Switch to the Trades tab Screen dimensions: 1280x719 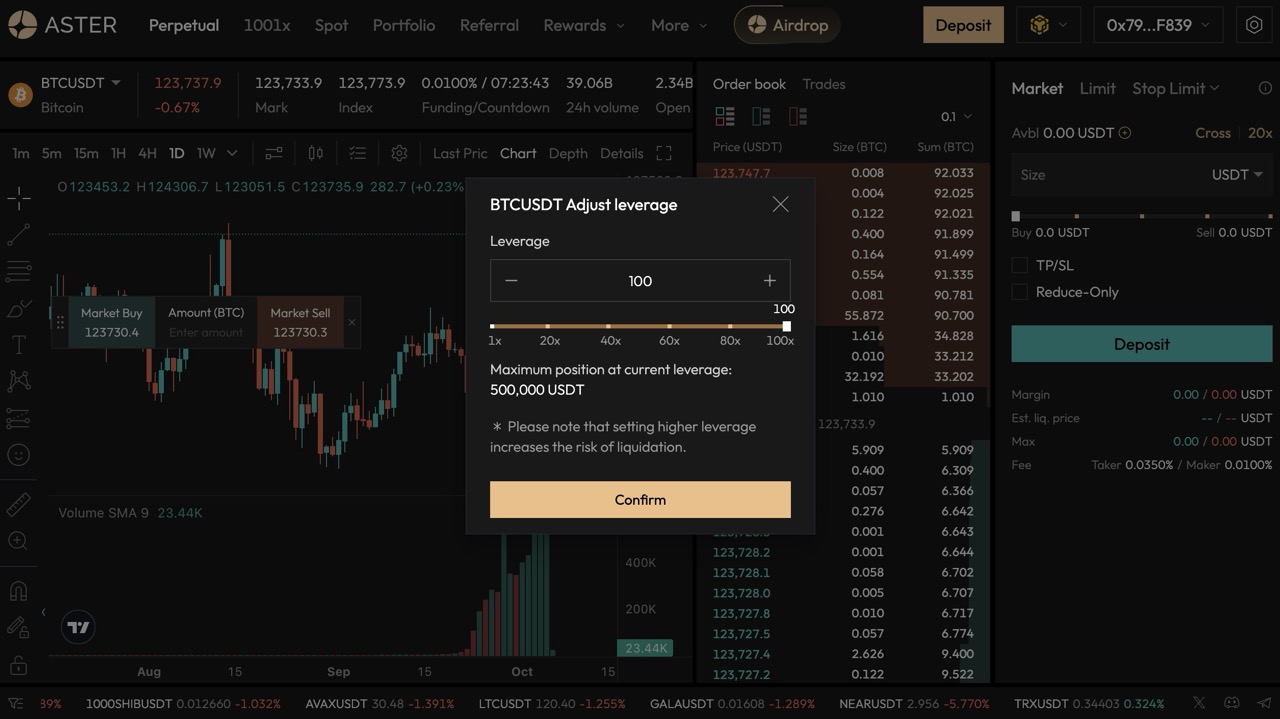pos(824,84)
